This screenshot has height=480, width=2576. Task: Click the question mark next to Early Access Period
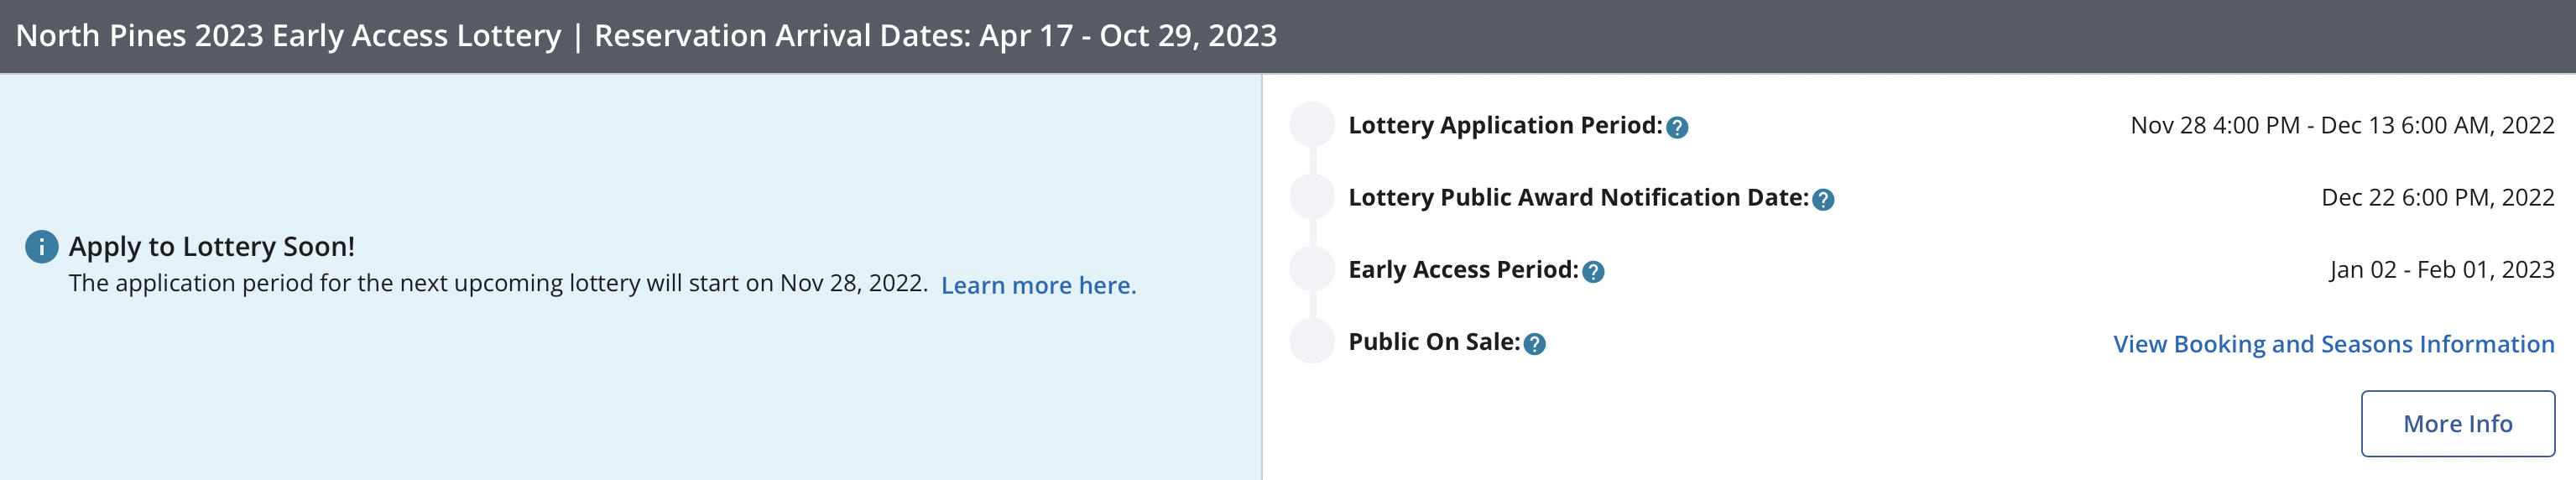(1593, 271)
